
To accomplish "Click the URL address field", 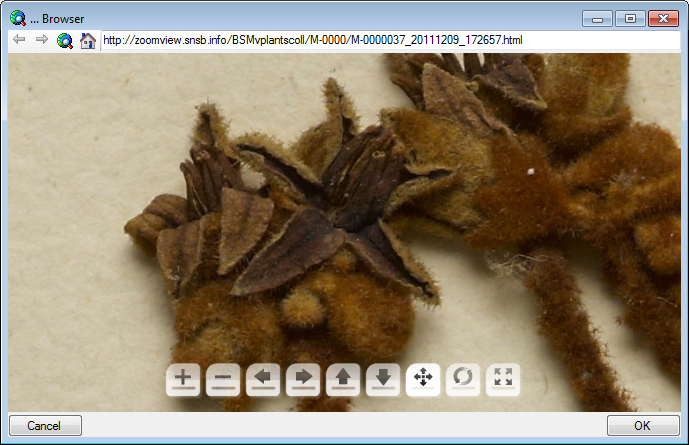I will pyautogui.click(x=391, y=40).
